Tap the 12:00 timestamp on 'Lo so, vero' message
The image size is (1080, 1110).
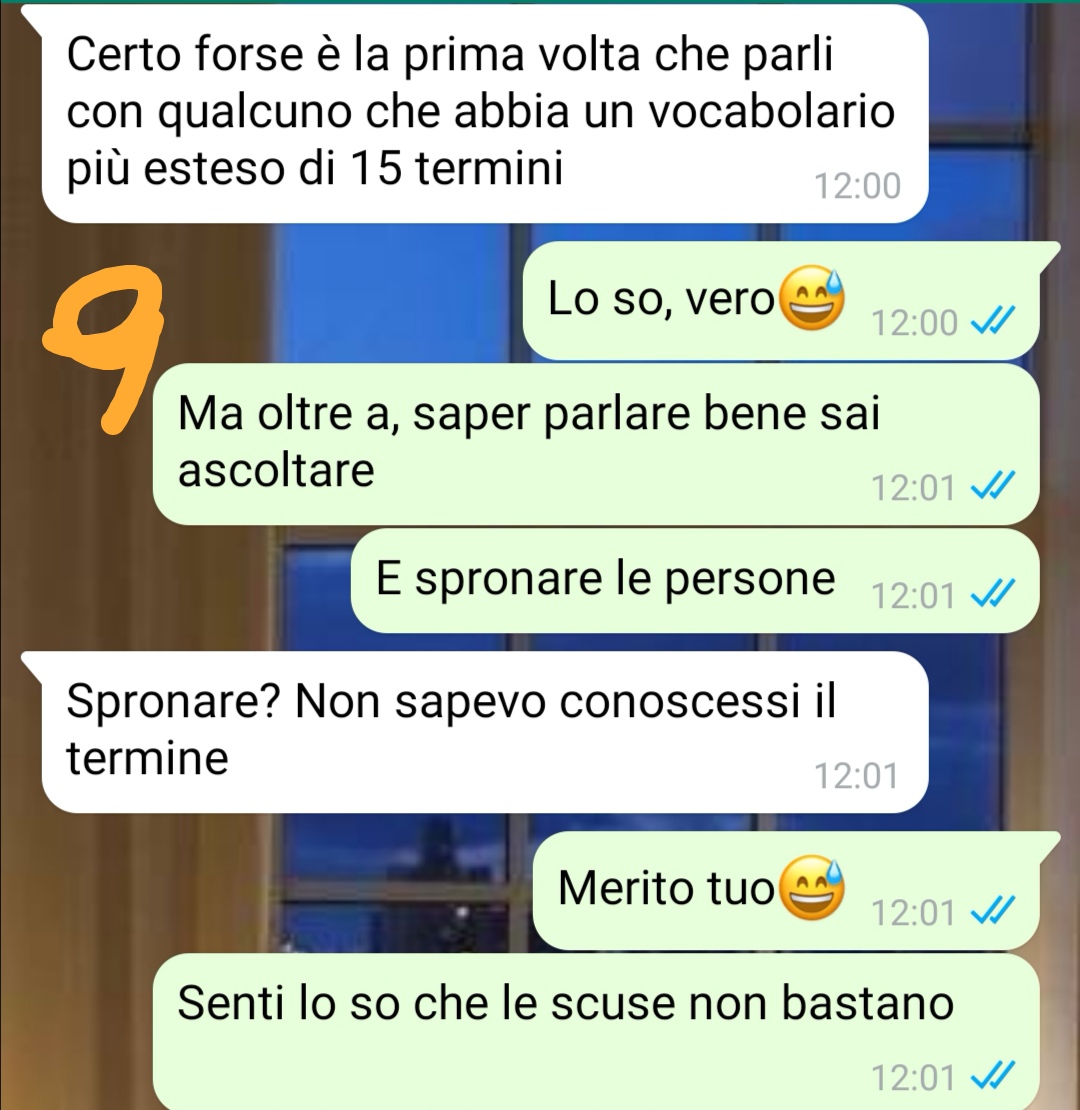pyautogui.click(x=914, y=323)
